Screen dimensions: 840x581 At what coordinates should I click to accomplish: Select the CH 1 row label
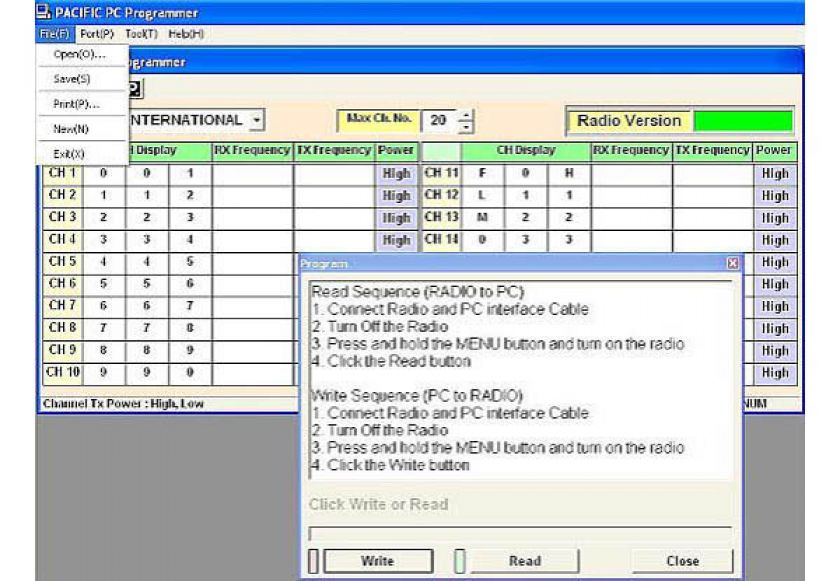point(63,173)
